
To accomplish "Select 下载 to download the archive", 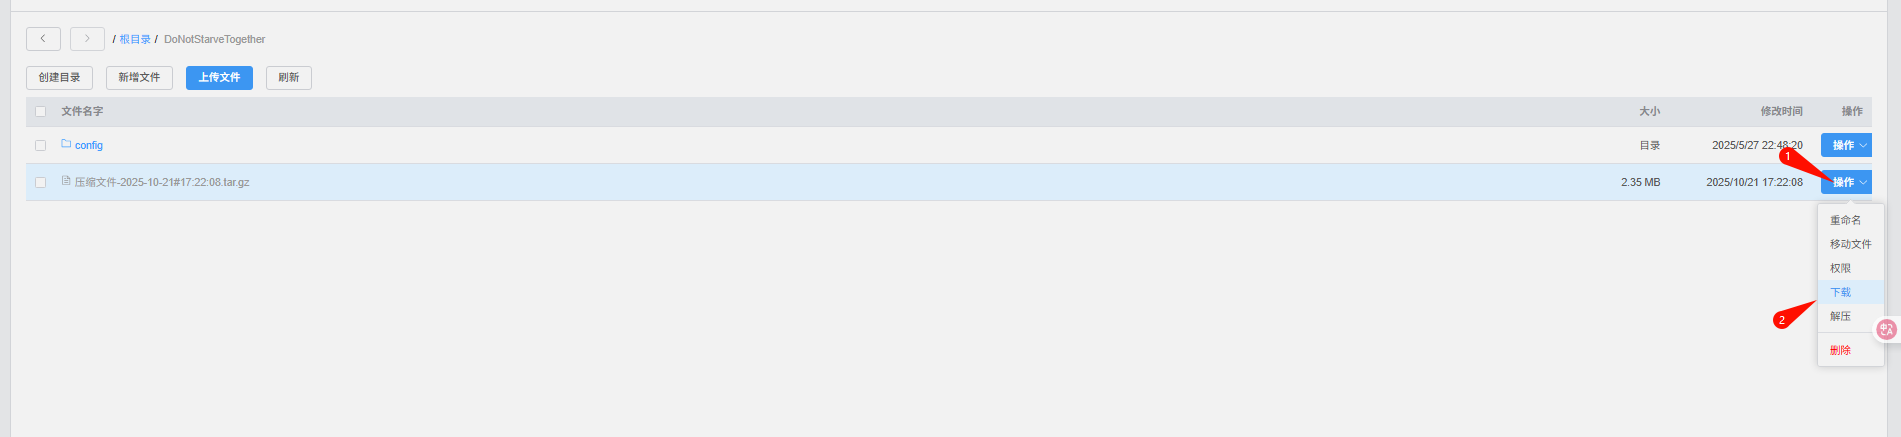I will click(x=1840, y=292).
